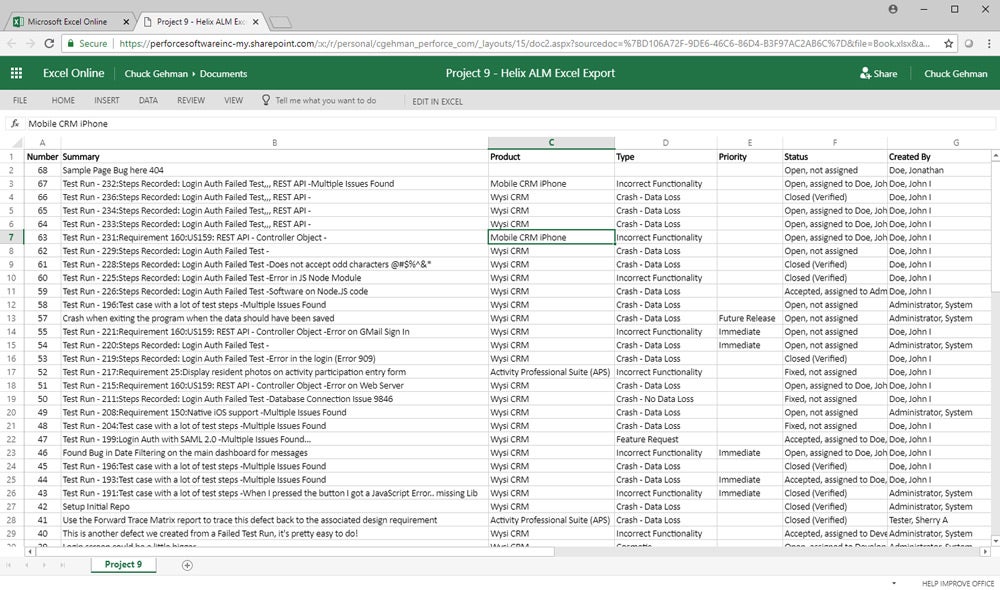Add a worksheet with the plus icon

186,565
